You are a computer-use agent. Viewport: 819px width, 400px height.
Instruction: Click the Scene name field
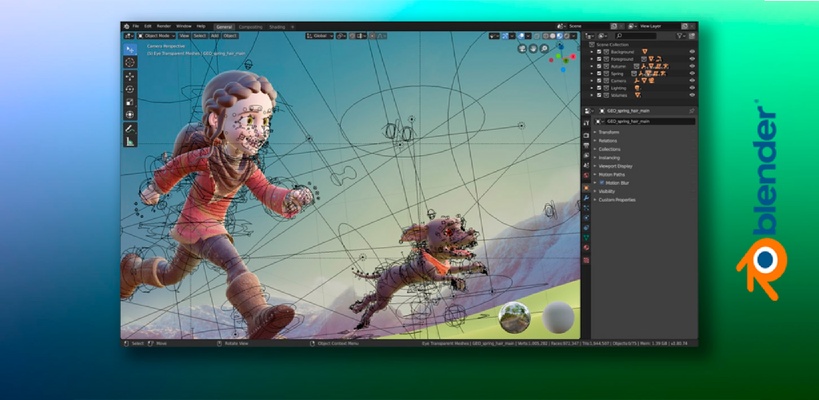588,26
